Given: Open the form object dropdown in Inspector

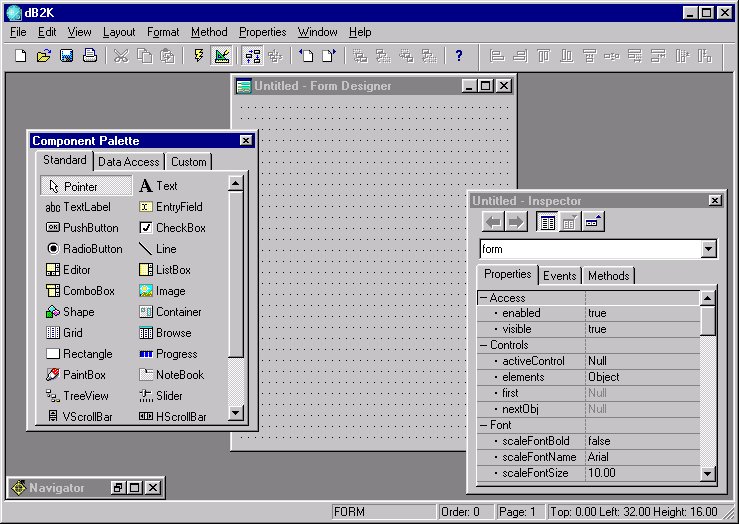Looking at the screenshot, I should (708, 249).
